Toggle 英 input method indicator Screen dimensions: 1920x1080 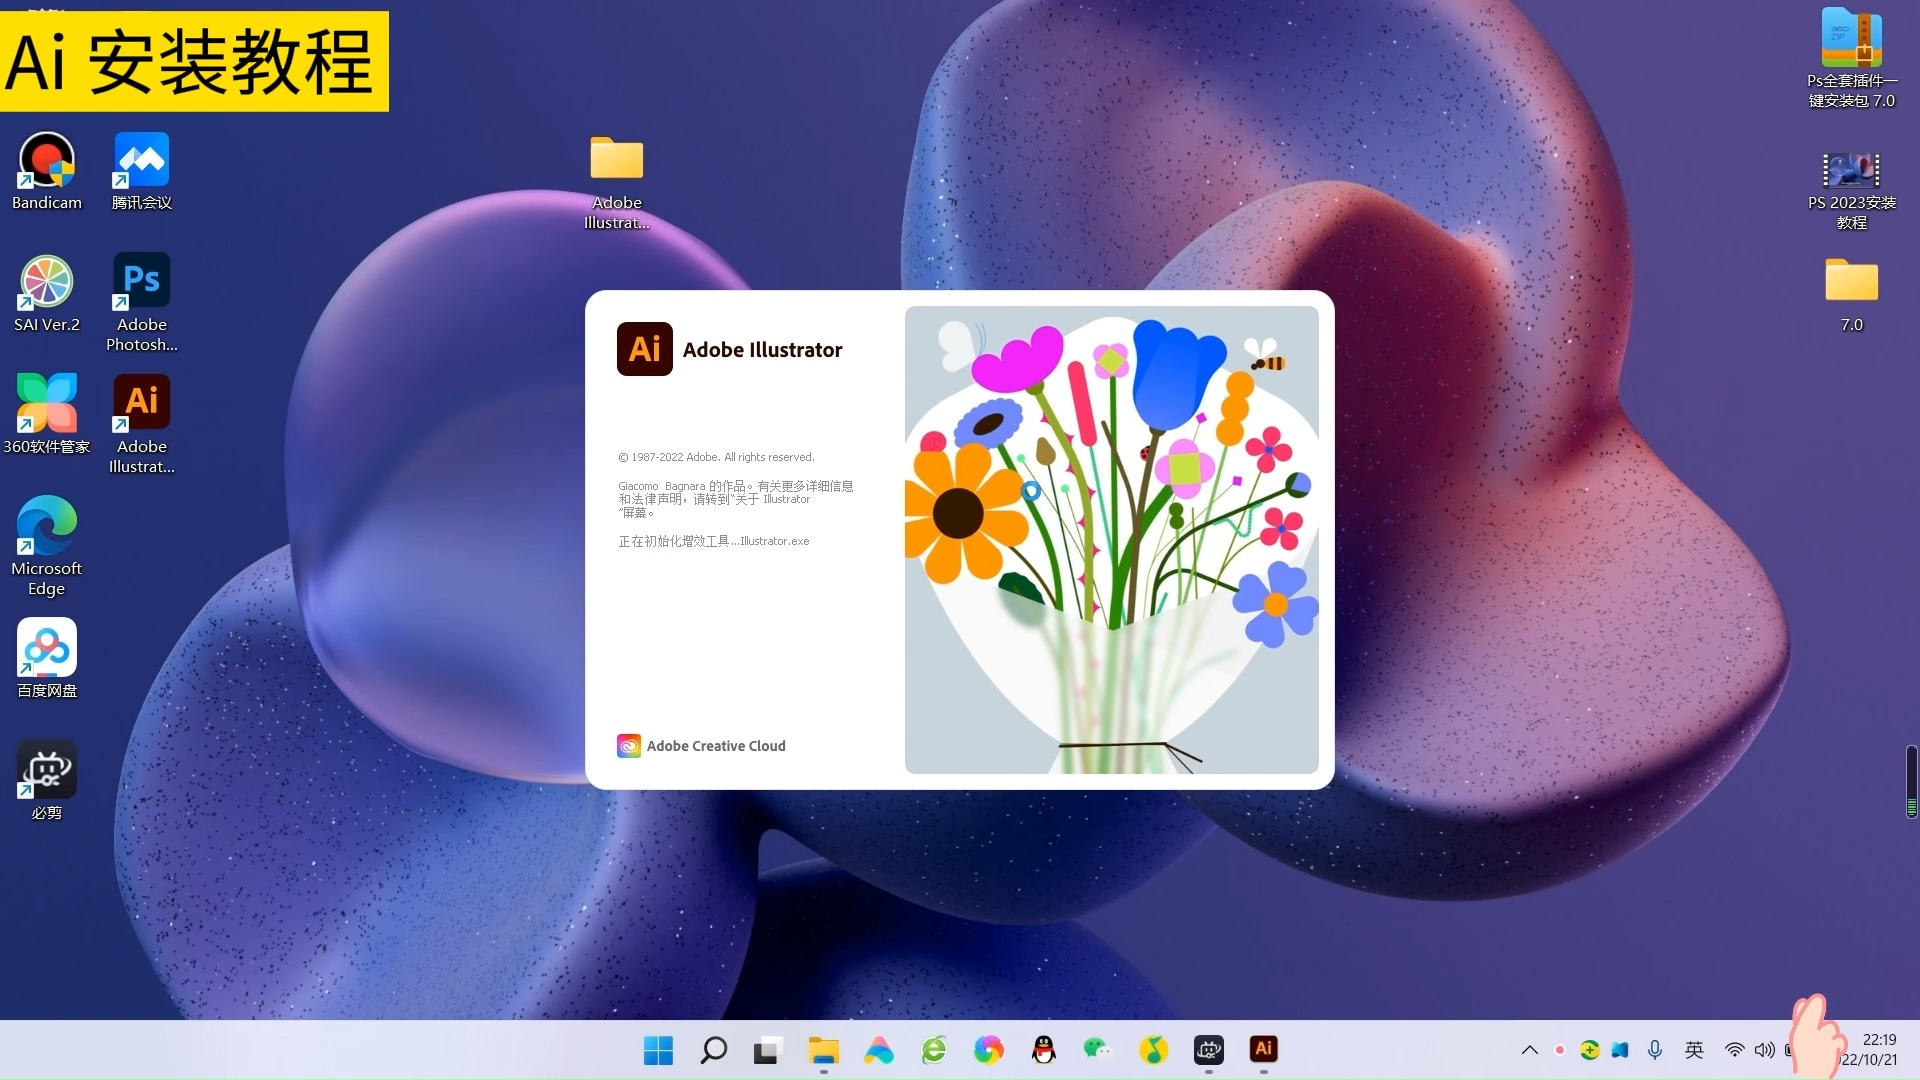(x=1693, y=1050)
